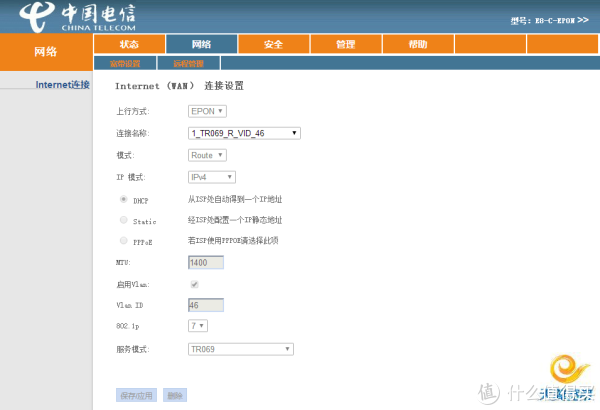Screen dimensions: 600x410
Task: Open the IP 模式 IPv4 dropdown
Action: tap(212, 177)
